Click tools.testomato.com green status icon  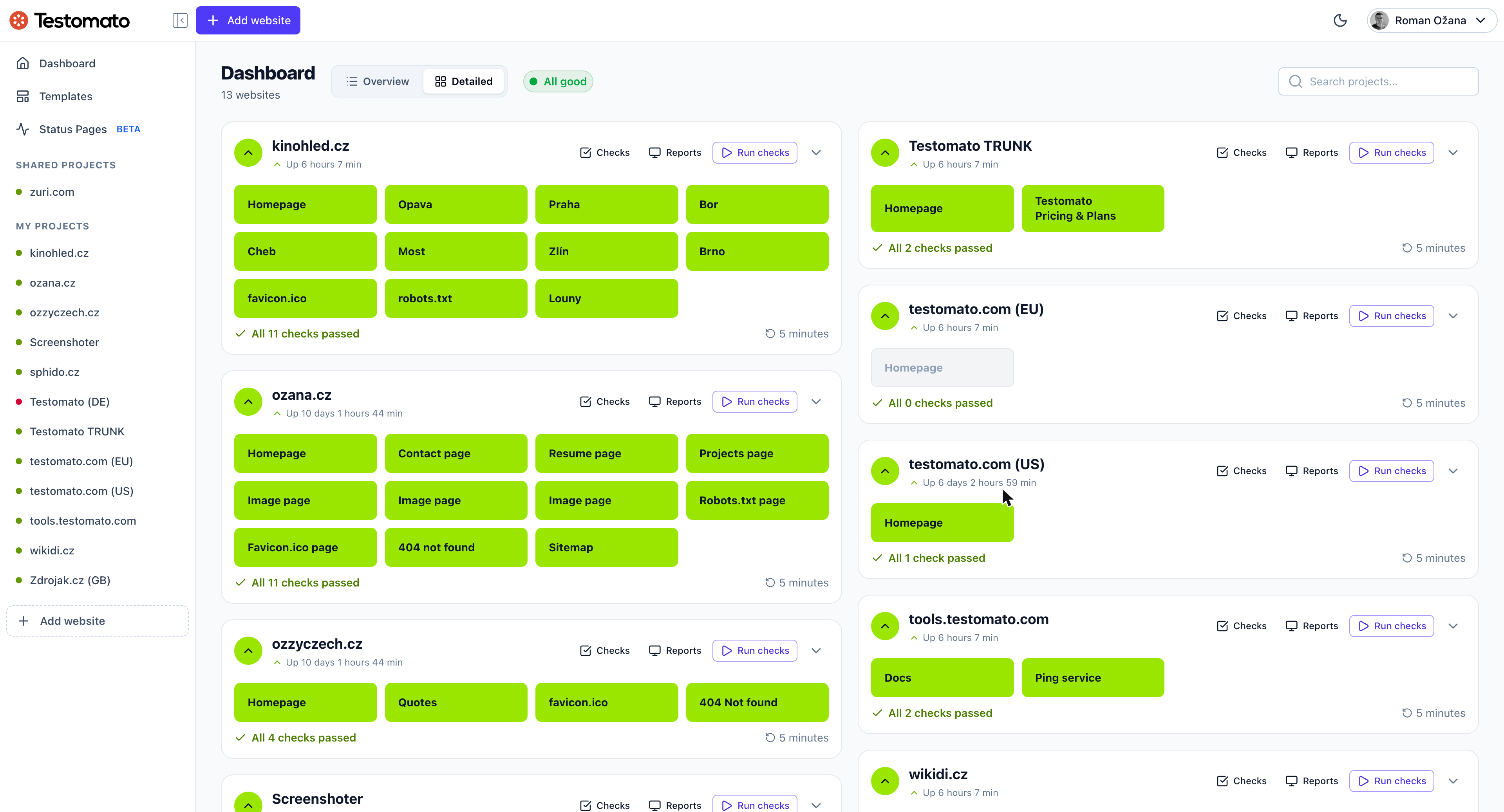(885, 626)
